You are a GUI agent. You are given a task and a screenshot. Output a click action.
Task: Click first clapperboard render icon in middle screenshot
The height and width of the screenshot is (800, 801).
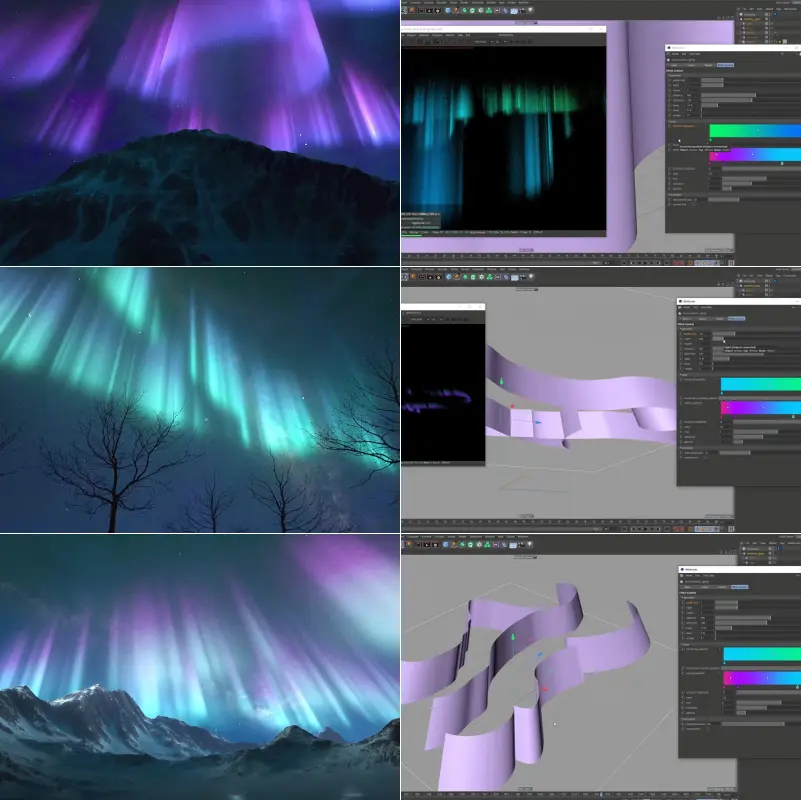coord(422,277)
